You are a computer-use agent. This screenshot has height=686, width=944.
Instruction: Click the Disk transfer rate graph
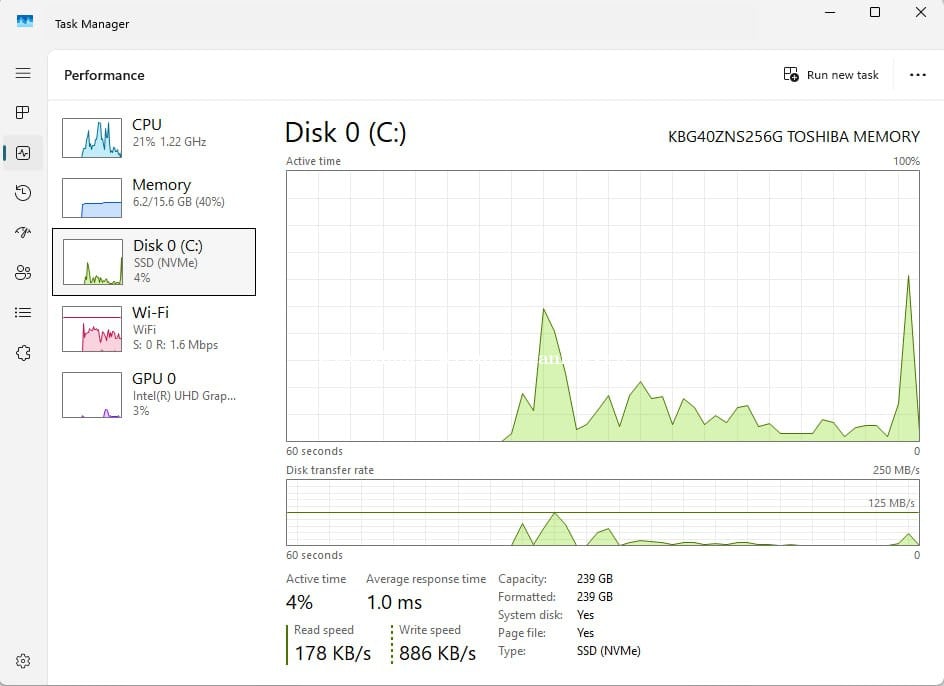[x=602, y=512]
